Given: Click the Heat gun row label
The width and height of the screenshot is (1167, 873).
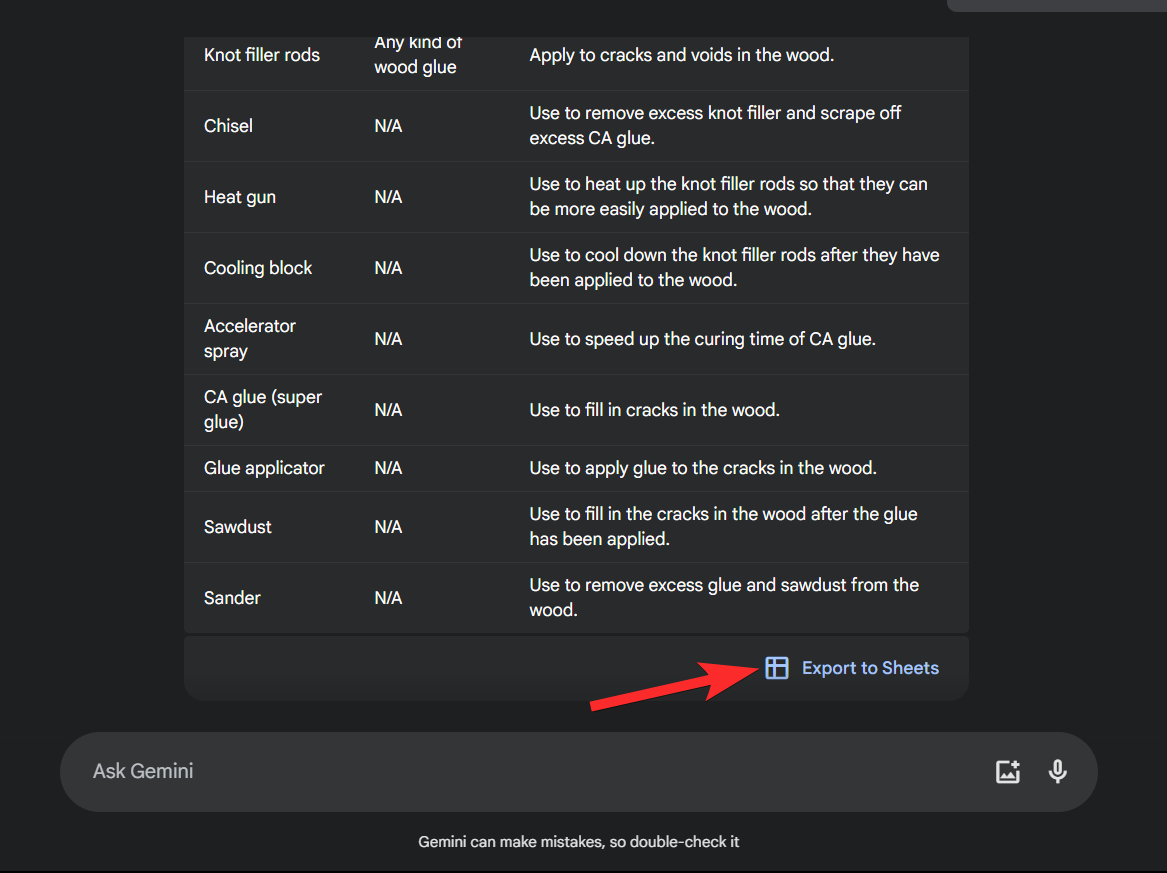Looking at the screenshot, I should (x=240, y=197).
